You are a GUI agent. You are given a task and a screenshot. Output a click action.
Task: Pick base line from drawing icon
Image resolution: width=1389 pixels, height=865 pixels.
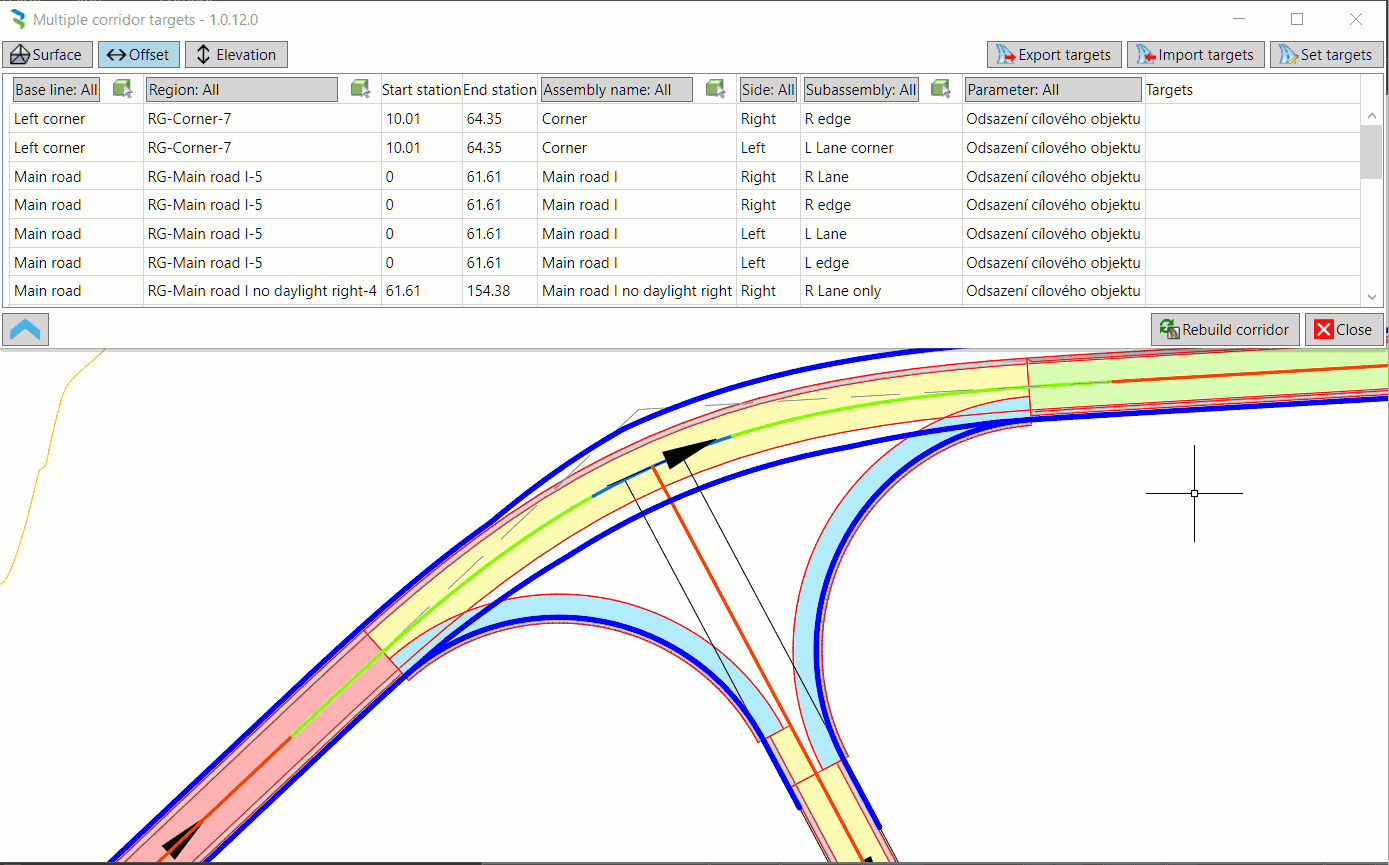[123, 89]
